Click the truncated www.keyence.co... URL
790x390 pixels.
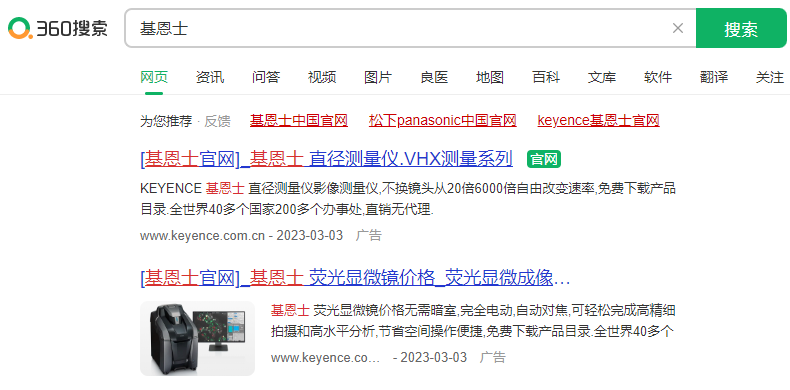(325, 358)
